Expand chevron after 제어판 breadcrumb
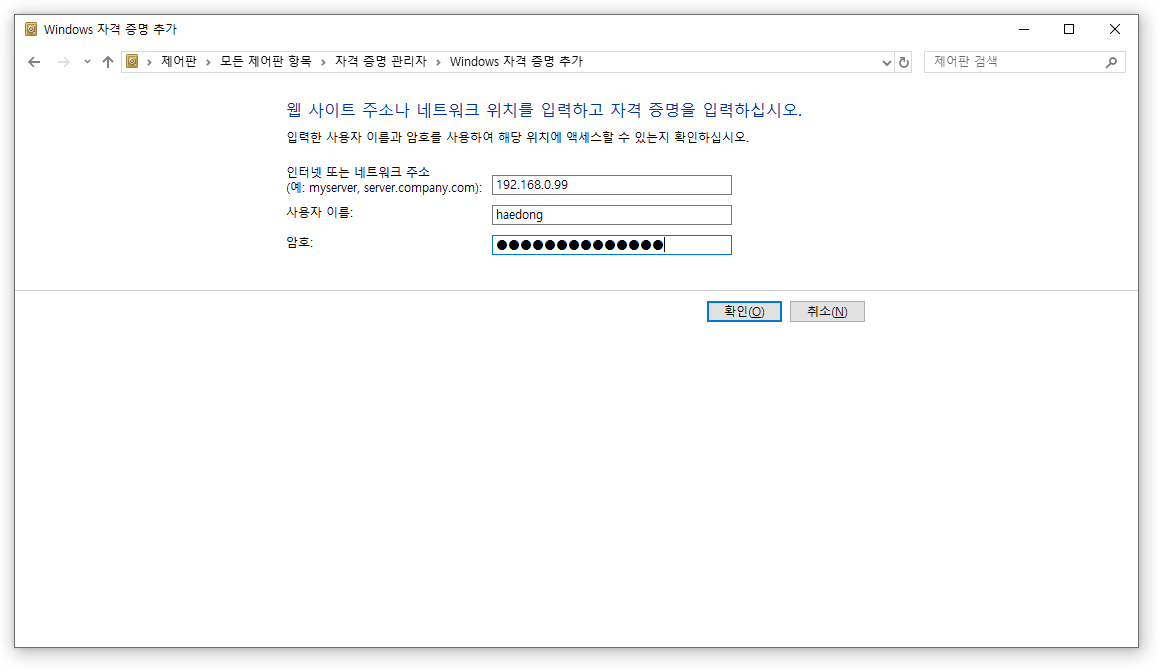The height and width of the screenshot is (671, 1163). 208,62
